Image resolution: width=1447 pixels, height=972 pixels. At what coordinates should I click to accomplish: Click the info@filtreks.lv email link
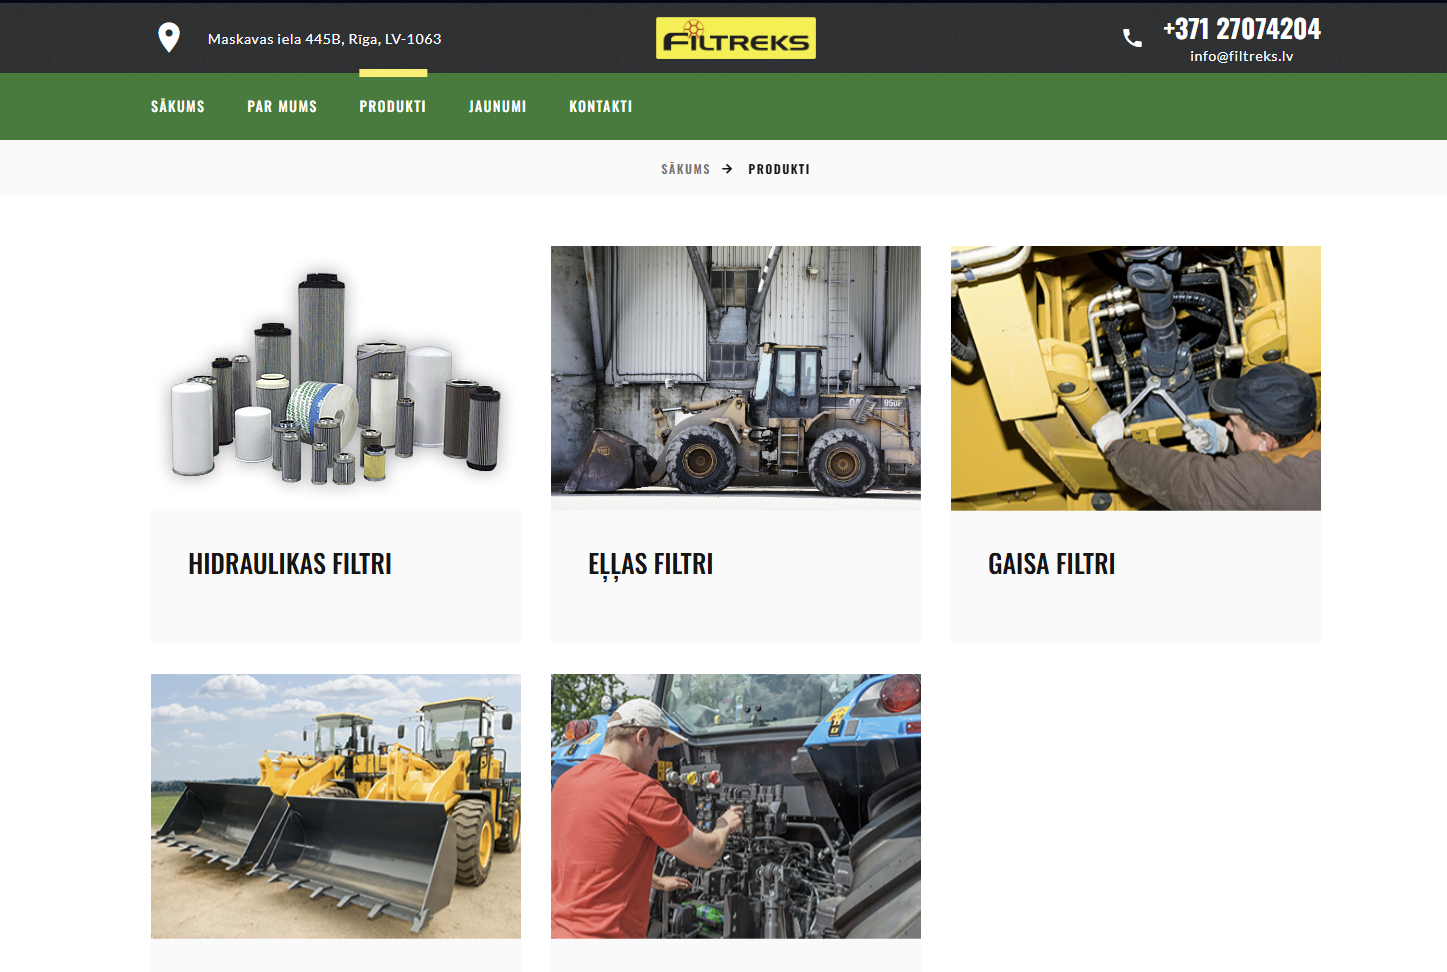pyautogui.click(x=1241, y=56)
